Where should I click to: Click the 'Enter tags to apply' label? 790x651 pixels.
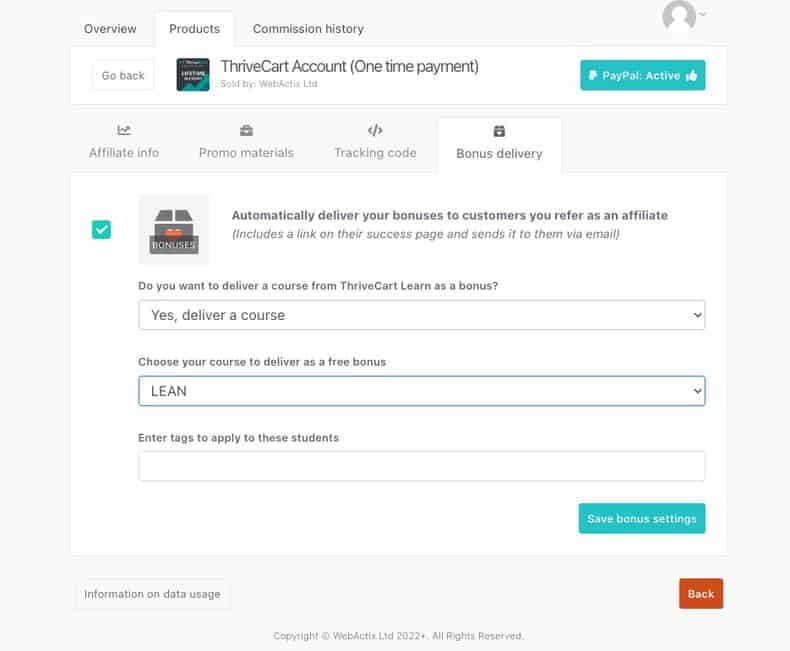click(238, 438)
